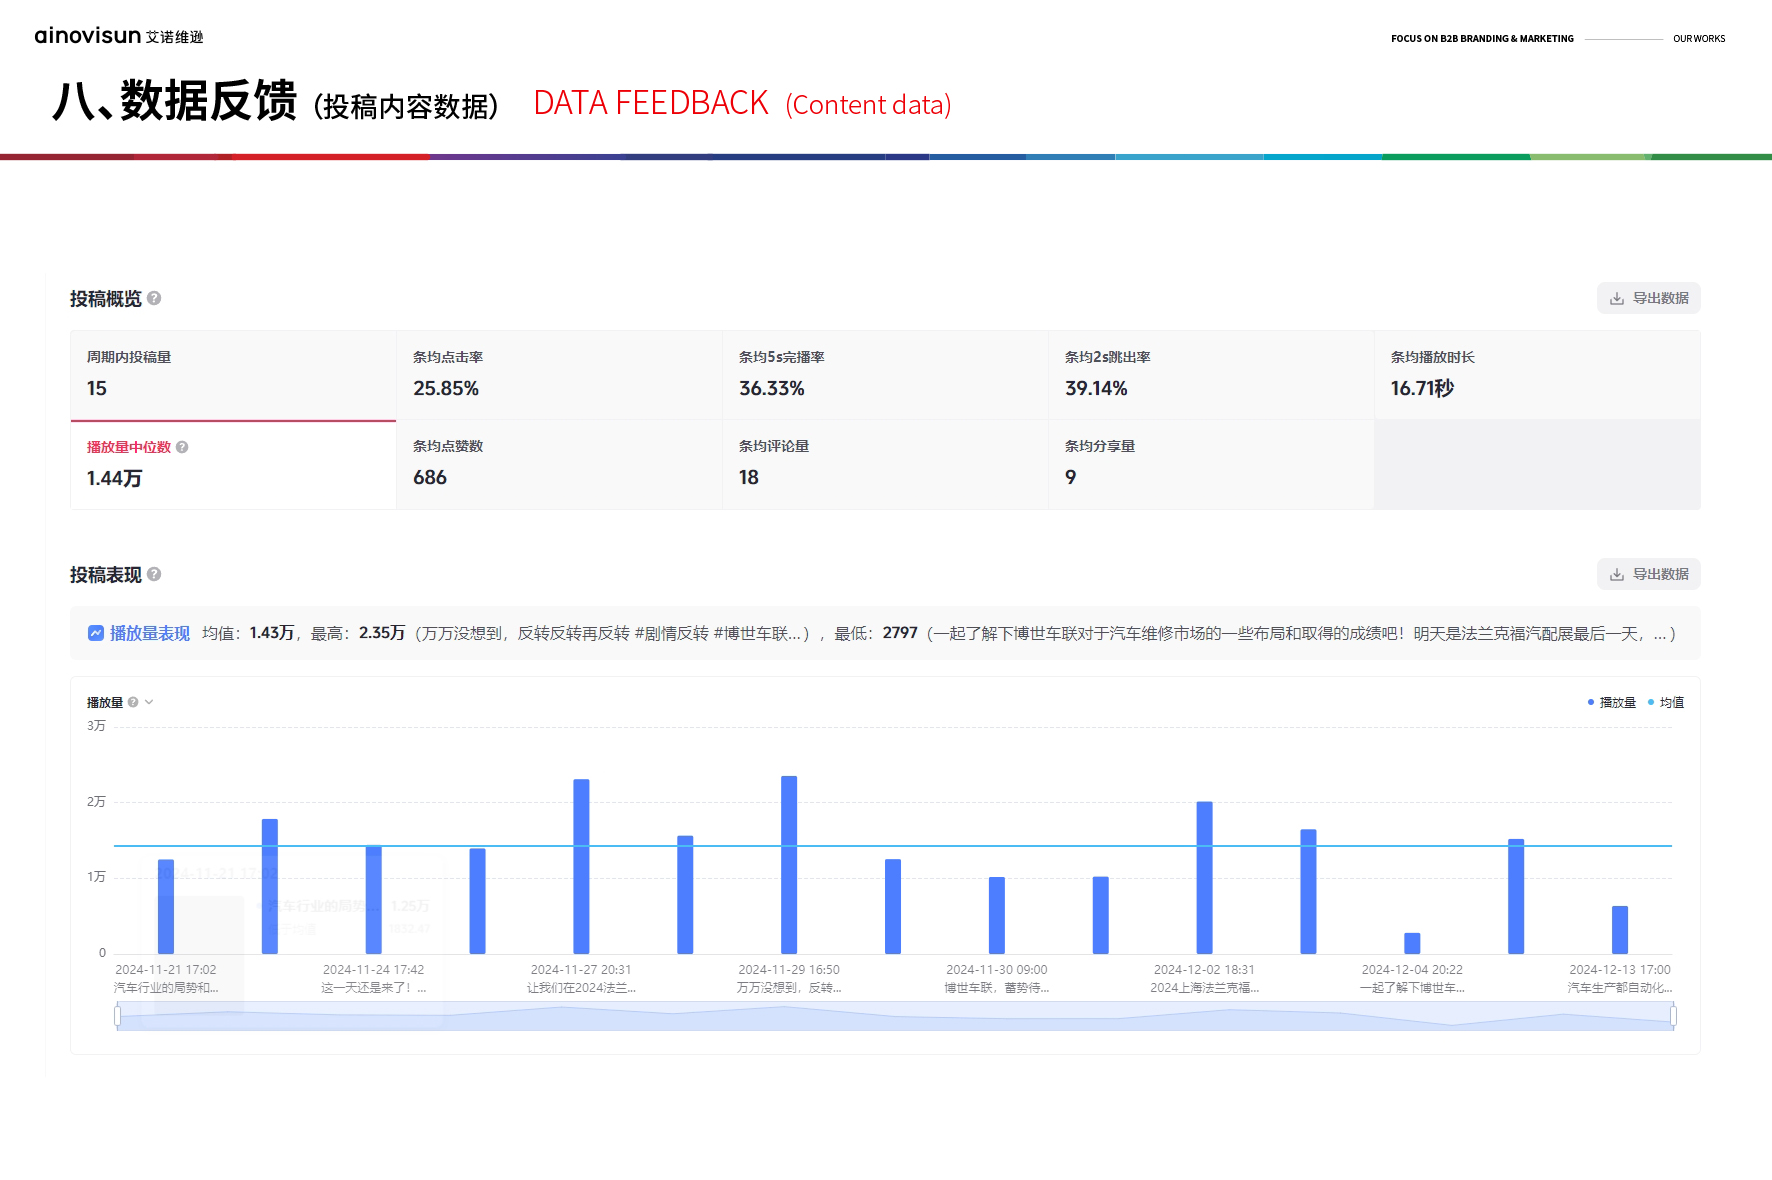The width and height of the screenshot is (1772, 1180).
Task: Expand the 播放量 metric dropdown chevron
Action: 149,702
